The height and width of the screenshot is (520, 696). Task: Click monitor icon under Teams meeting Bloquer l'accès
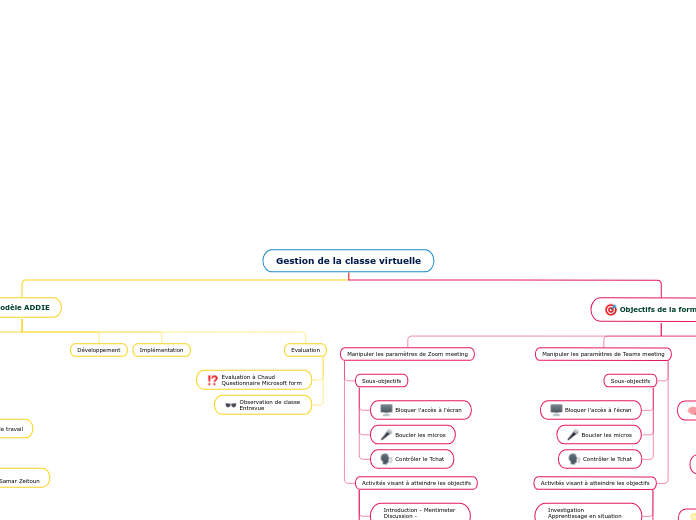pyautogui.click(x=556, y=410)
